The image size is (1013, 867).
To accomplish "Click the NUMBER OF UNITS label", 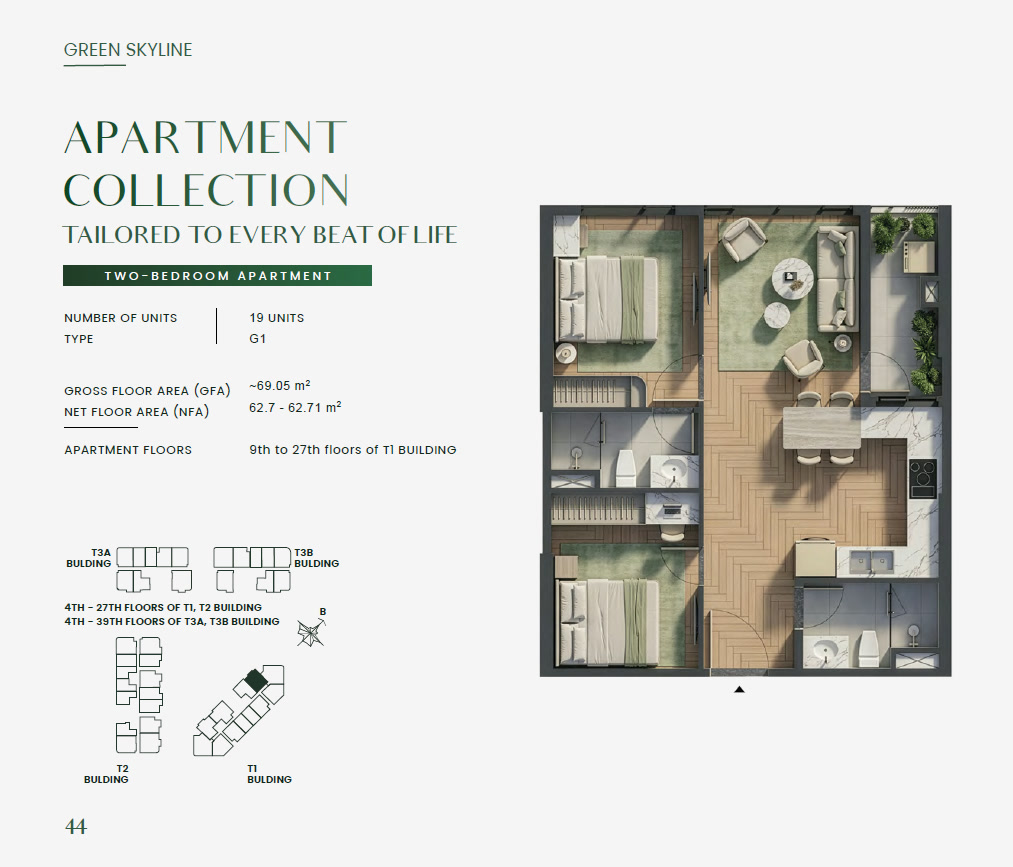I will pyautogui.click(x=120, y=318).
